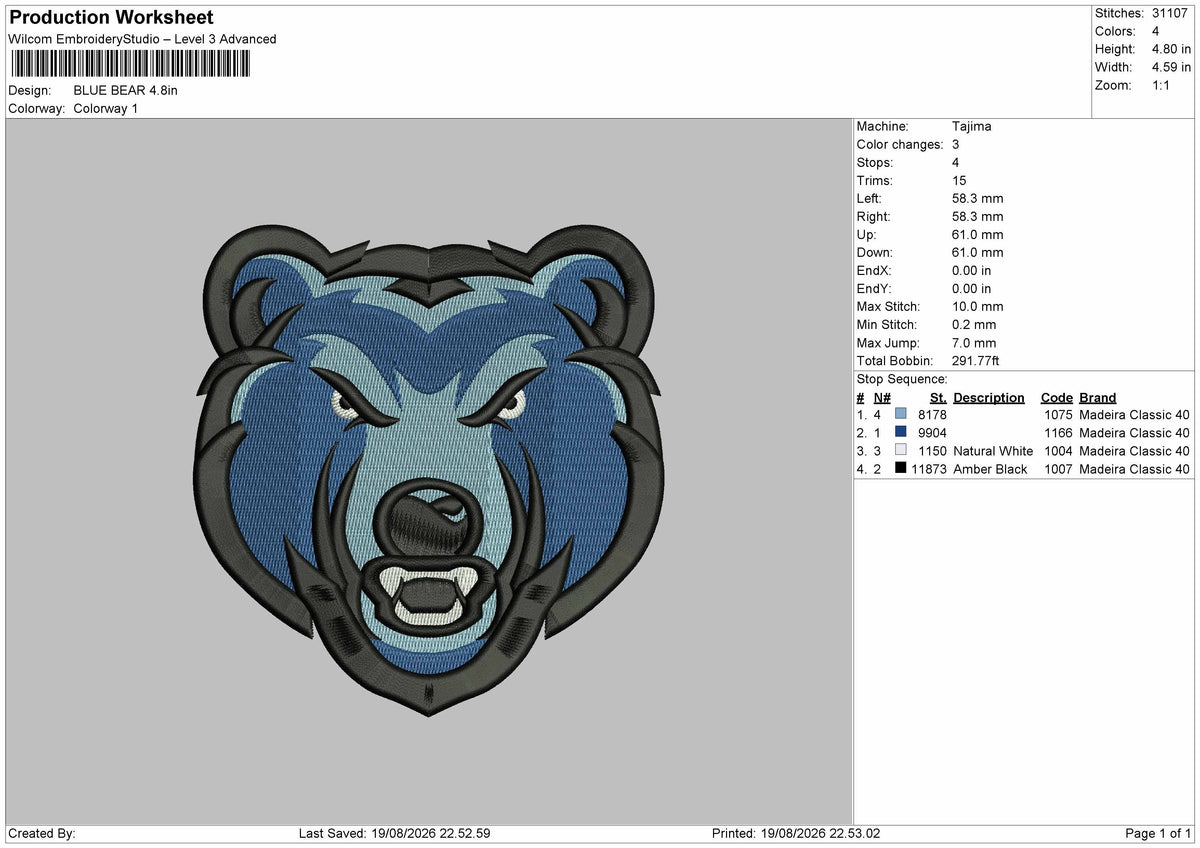Click the dark blue thread swatch for stop 2
Viewport: 1200px width, 848px height.
click(x=901, y=432)
